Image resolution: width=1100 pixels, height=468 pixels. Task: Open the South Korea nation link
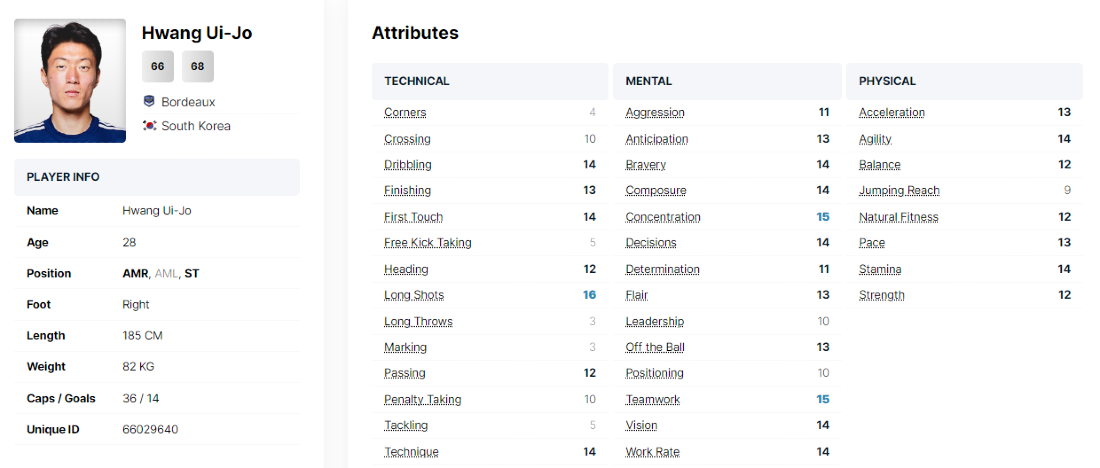[196, 126]
